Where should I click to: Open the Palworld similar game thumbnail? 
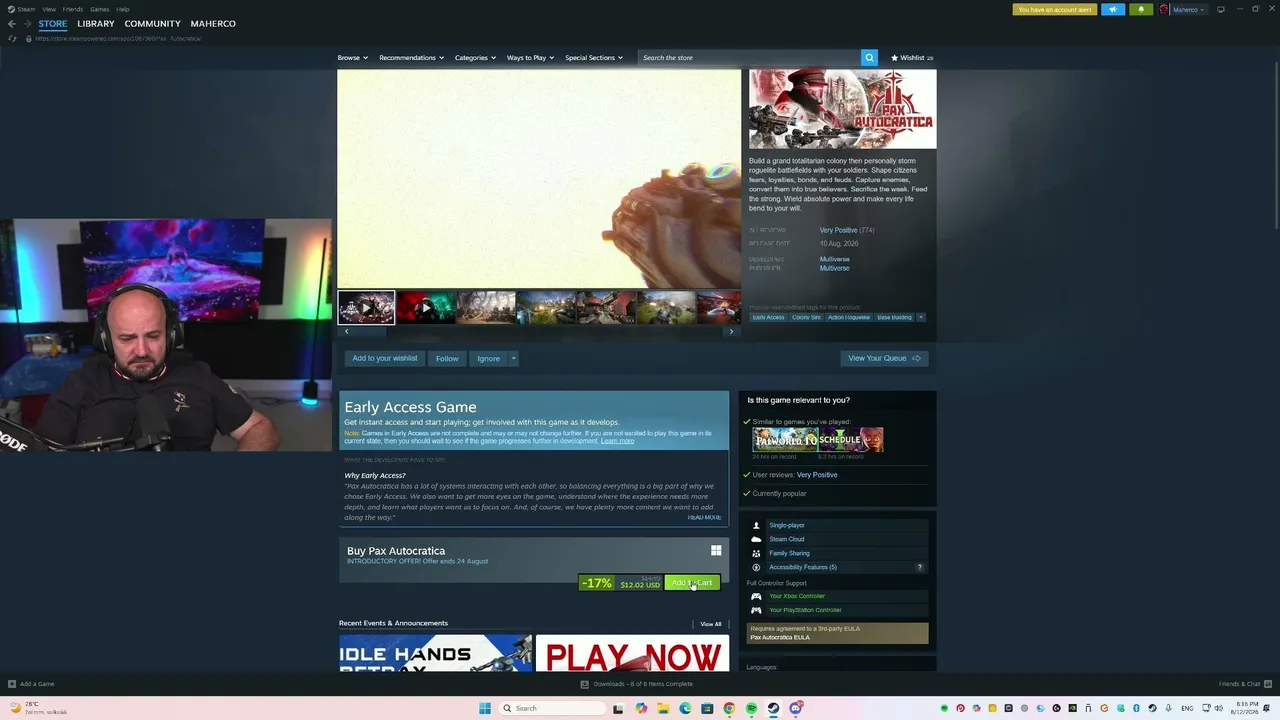click(x=785, y=440)
